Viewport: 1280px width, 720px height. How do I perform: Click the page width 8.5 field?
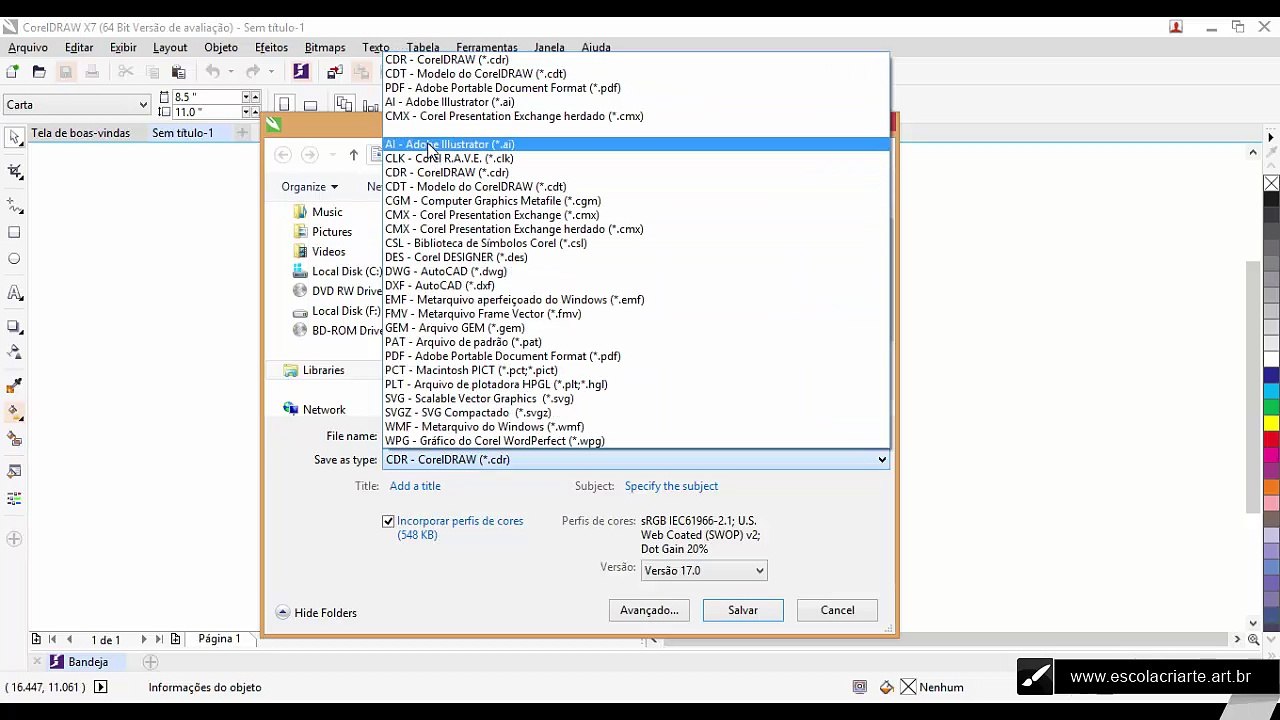pos(205,97)
